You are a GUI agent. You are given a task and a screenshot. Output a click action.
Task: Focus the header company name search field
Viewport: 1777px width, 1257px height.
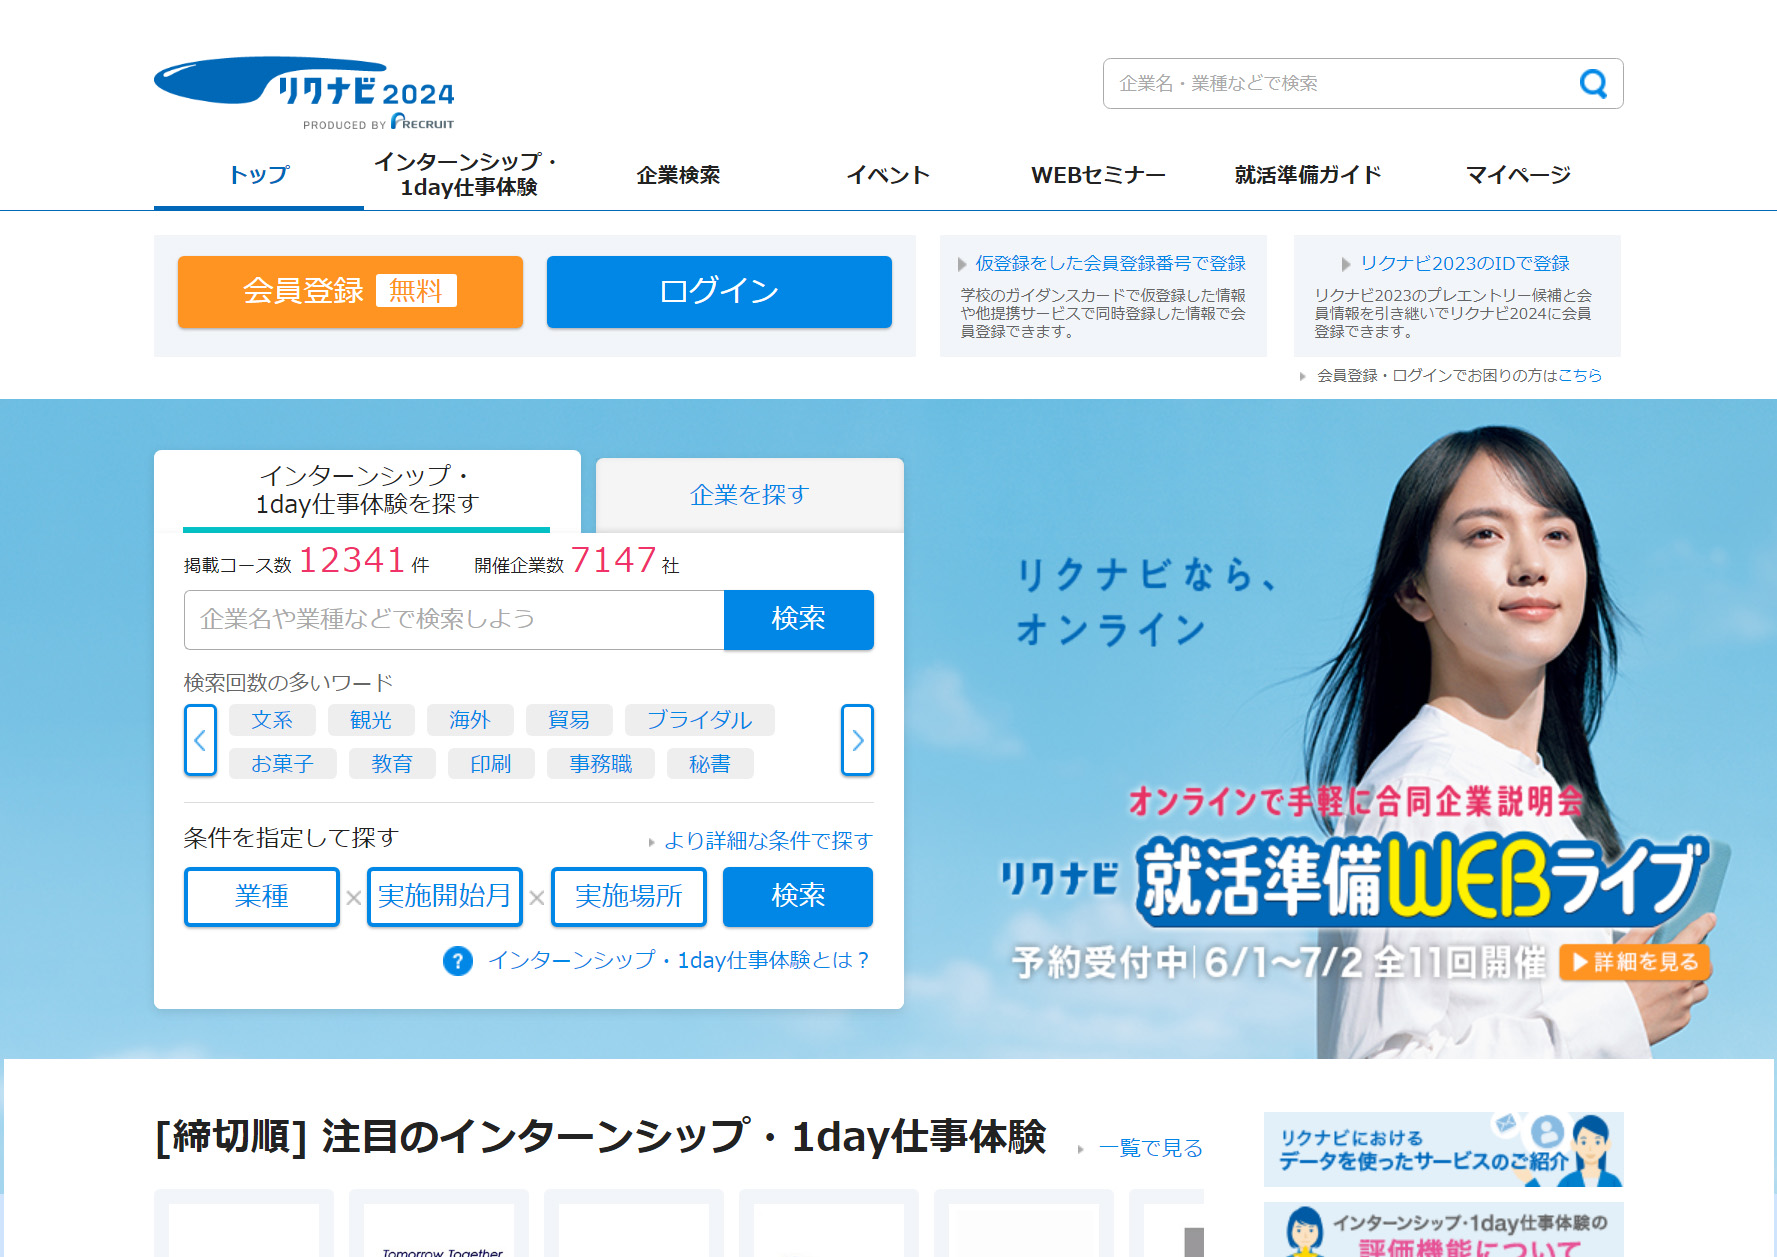pos(1340,83)
